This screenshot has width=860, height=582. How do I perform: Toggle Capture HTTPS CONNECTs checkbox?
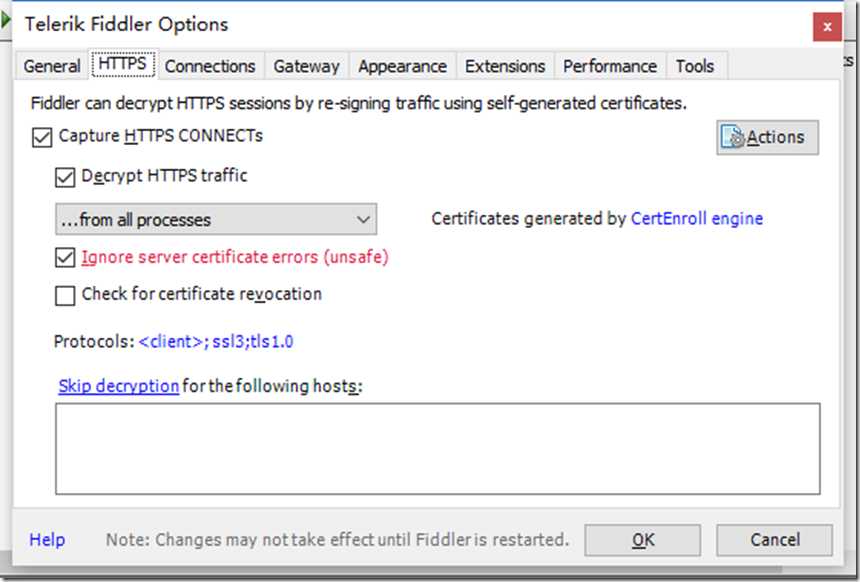pos(42,137)
